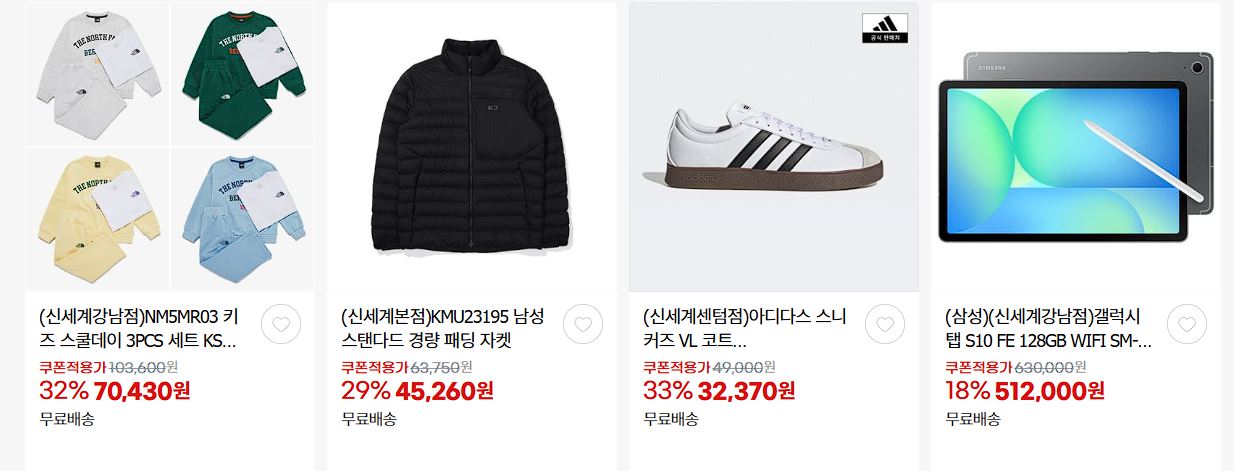This screenshot has height=471, width=1234.
Task: Open blue North Face sweatshirt set image
Action: point(241,219)
